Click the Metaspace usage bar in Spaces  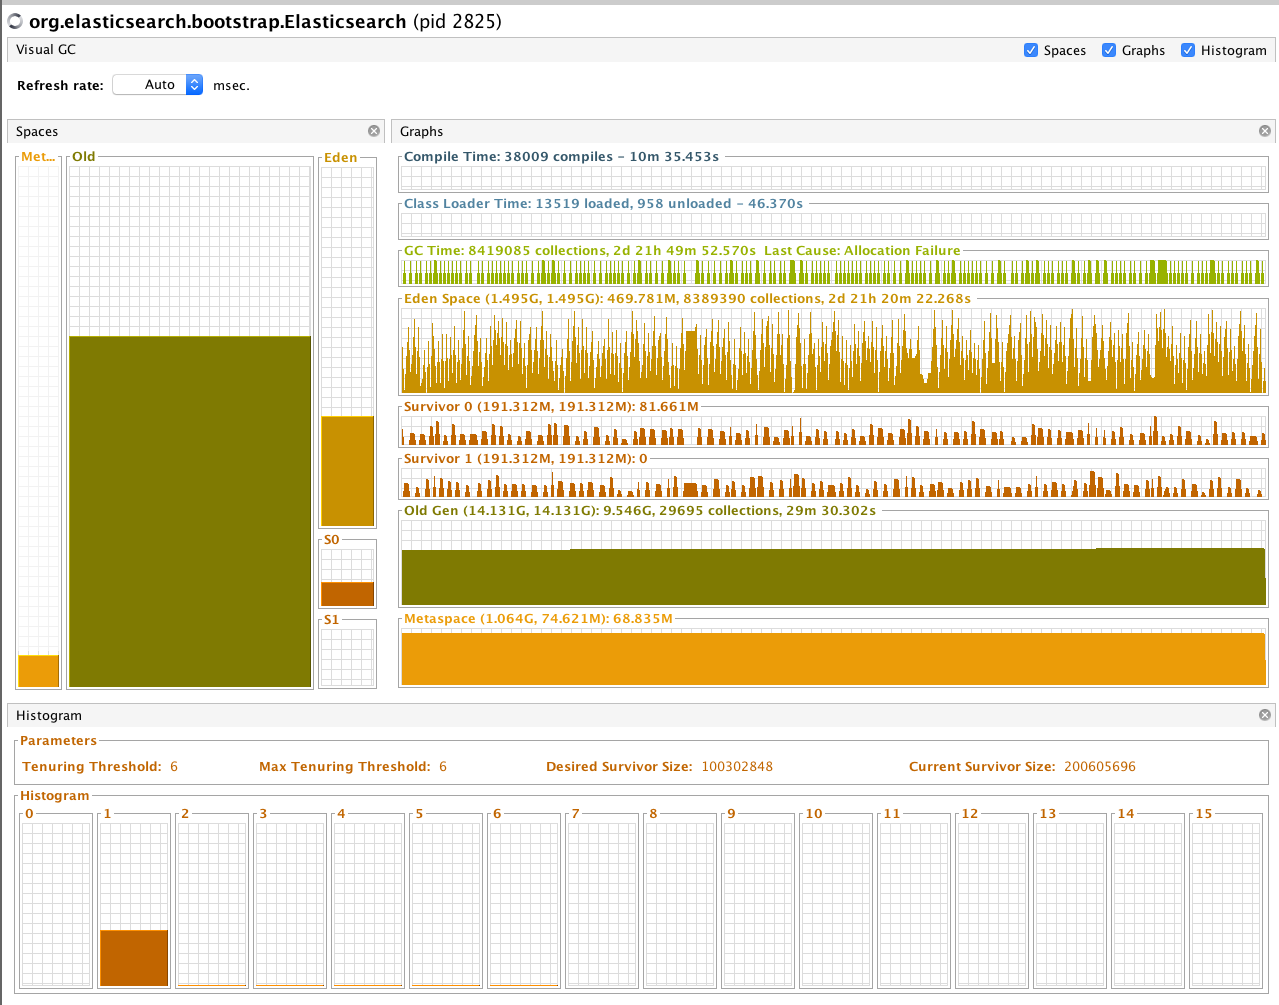click(x=38, y=670)
